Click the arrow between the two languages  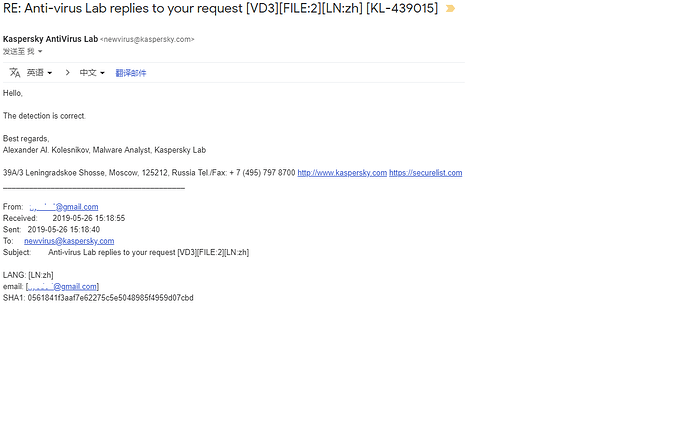click(x=68, y=73)
